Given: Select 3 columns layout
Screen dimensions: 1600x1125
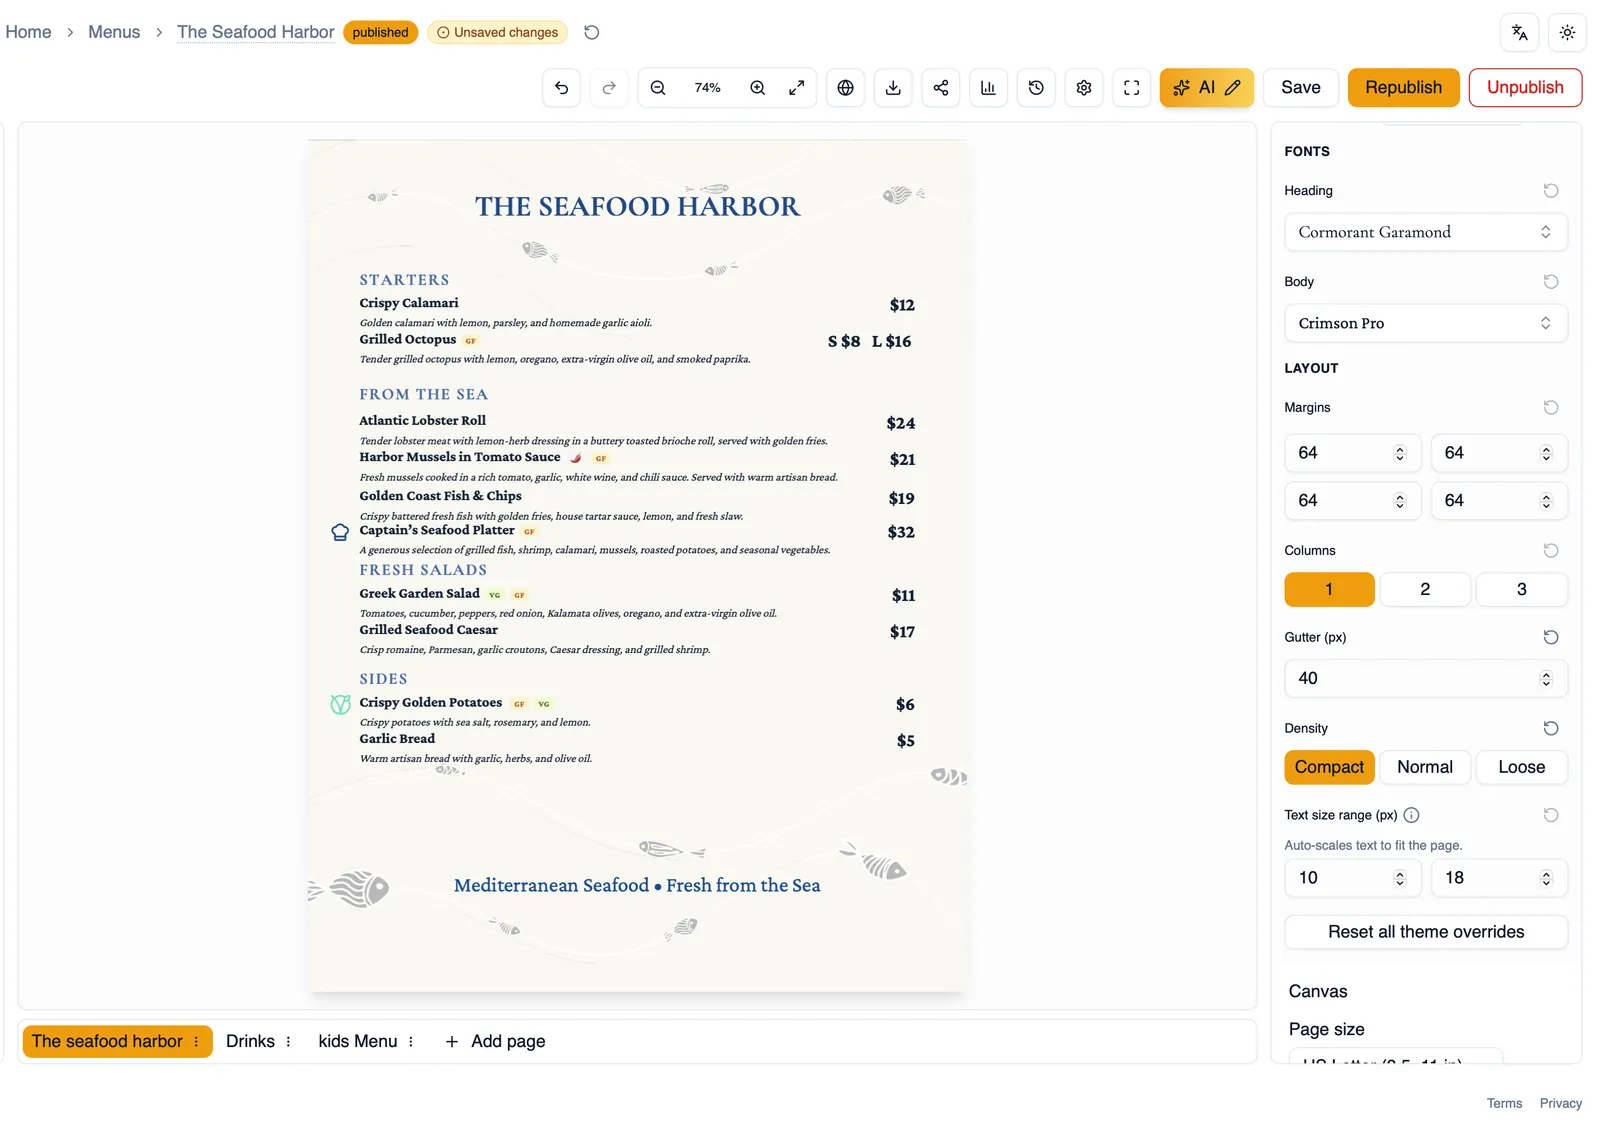Looking at the screenshot, I should tap(1522, 589).
